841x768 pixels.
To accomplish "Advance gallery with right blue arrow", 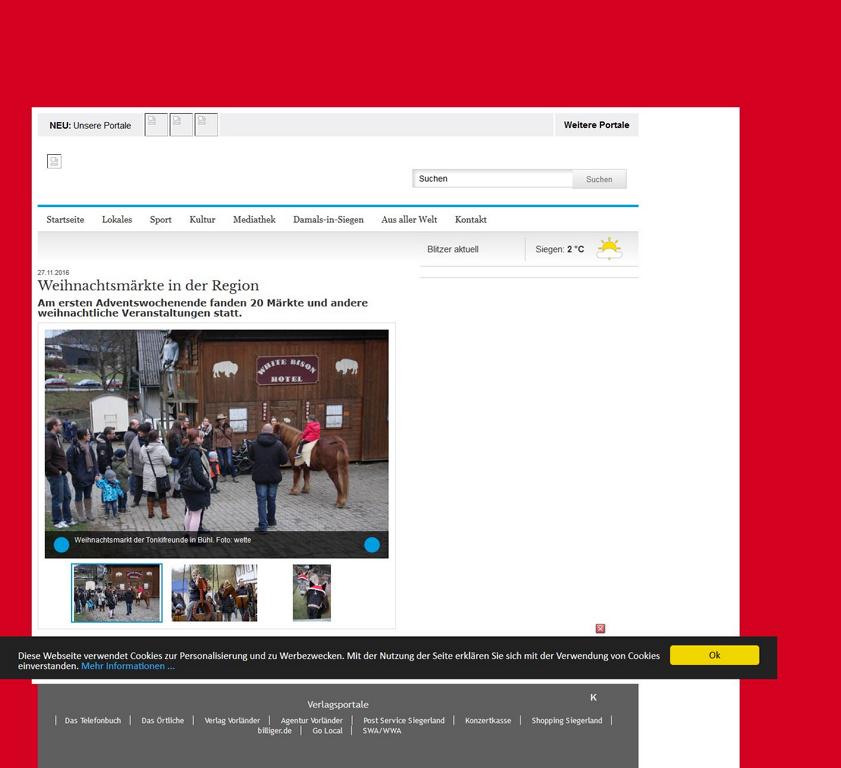I will 372,544.
